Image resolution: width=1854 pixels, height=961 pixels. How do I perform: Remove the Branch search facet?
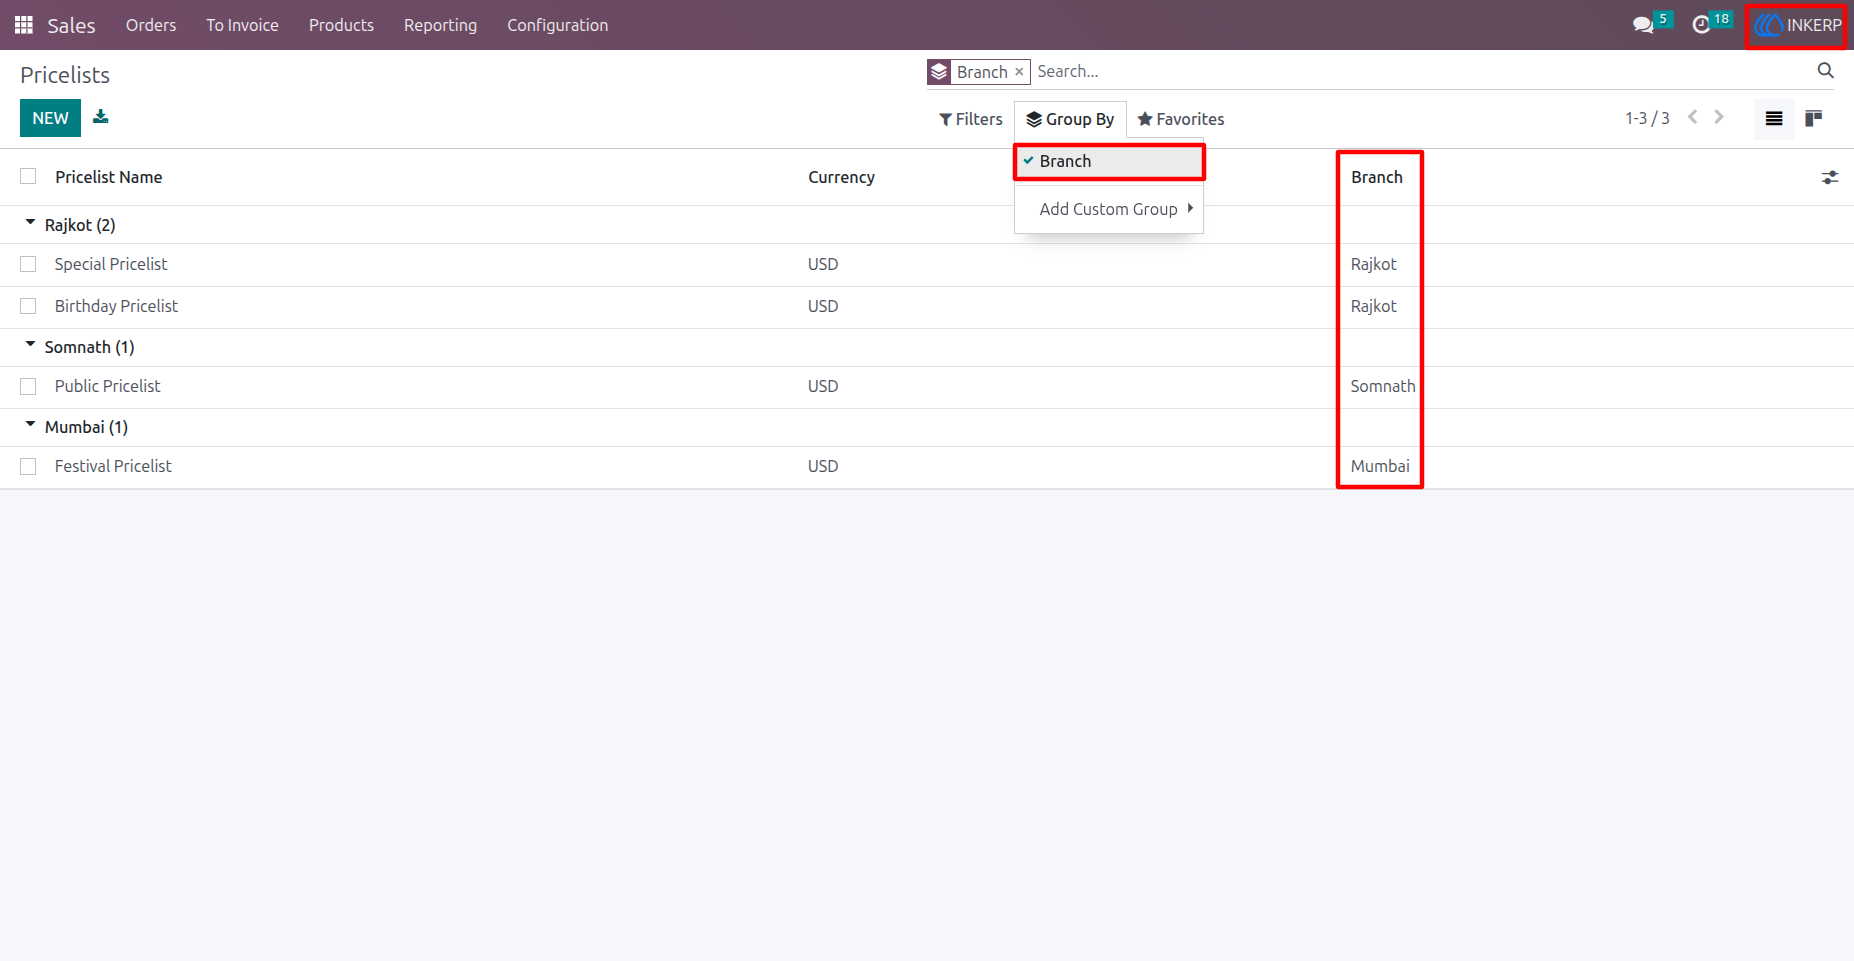tap(1019, 72)
